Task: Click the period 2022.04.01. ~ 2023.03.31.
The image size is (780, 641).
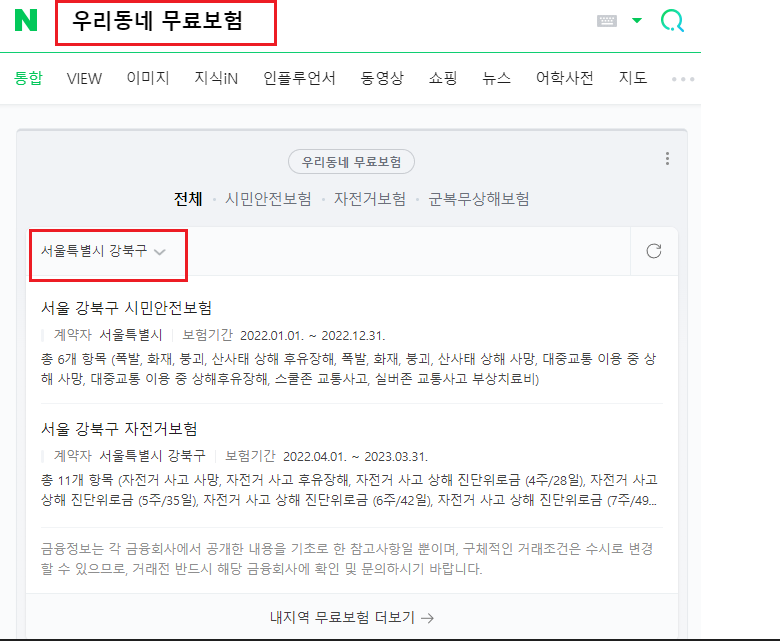Action: pyautogui.click(x=355, y=457)
